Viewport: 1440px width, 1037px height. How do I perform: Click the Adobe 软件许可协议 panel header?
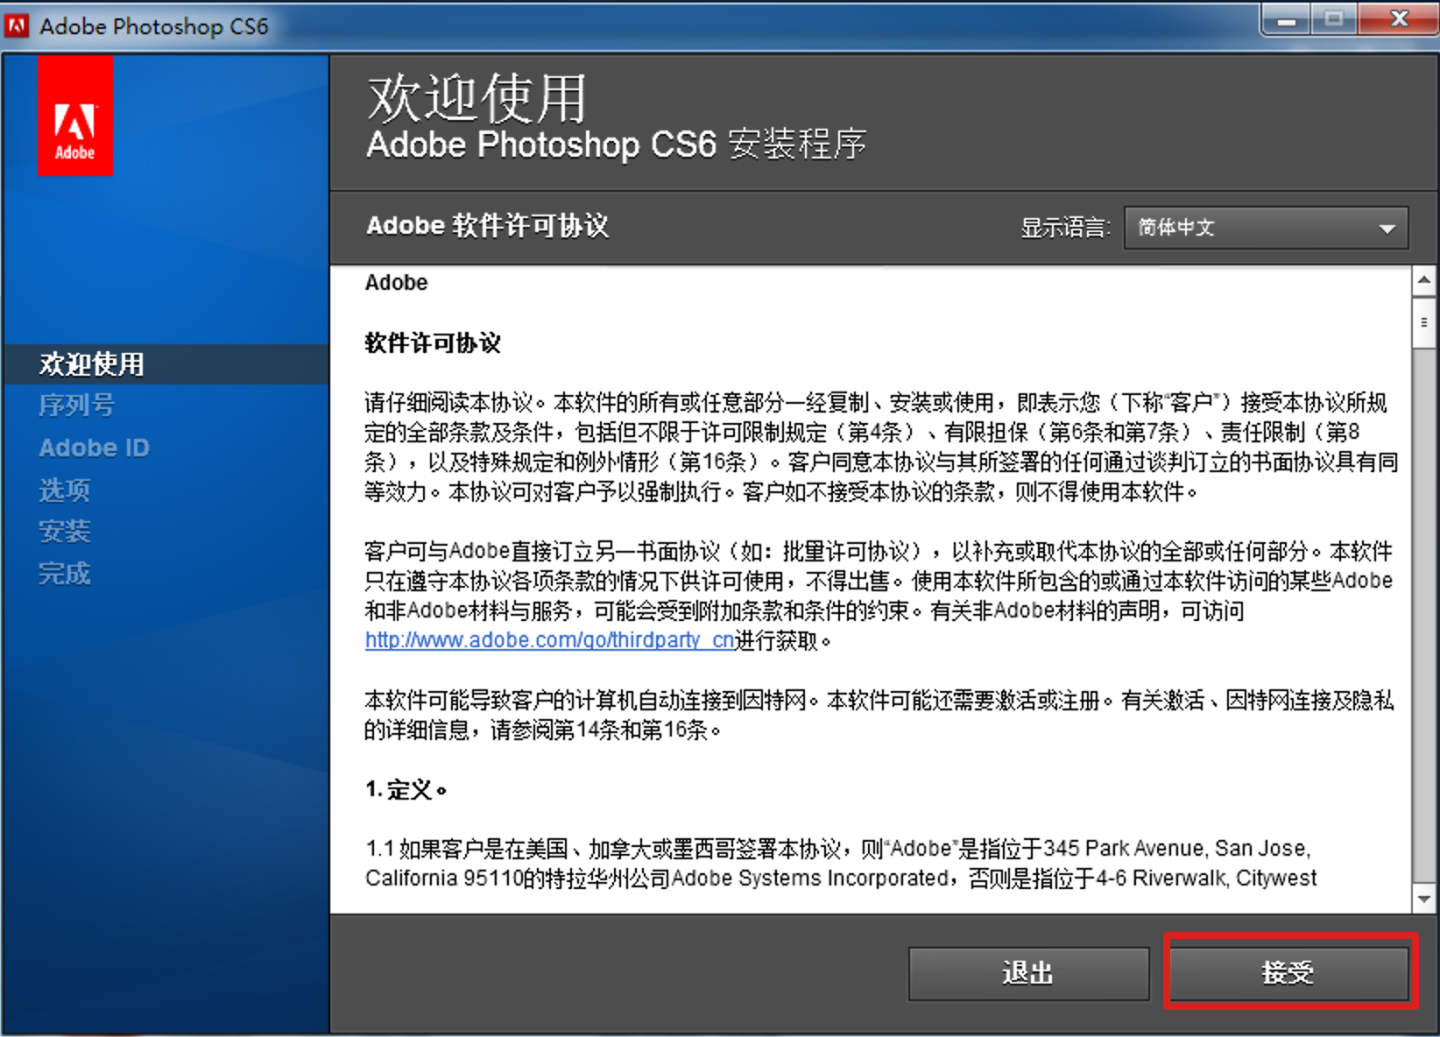[x=488, y=226]
